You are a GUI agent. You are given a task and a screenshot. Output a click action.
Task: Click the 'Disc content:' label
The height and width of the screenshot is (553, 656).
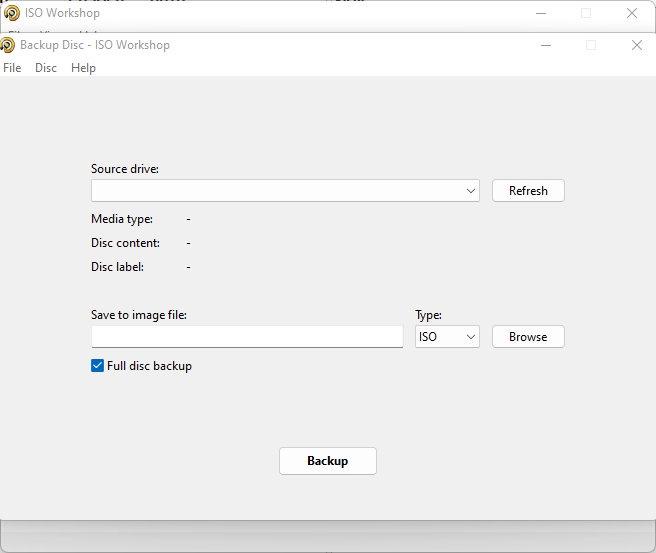[126, 243]
